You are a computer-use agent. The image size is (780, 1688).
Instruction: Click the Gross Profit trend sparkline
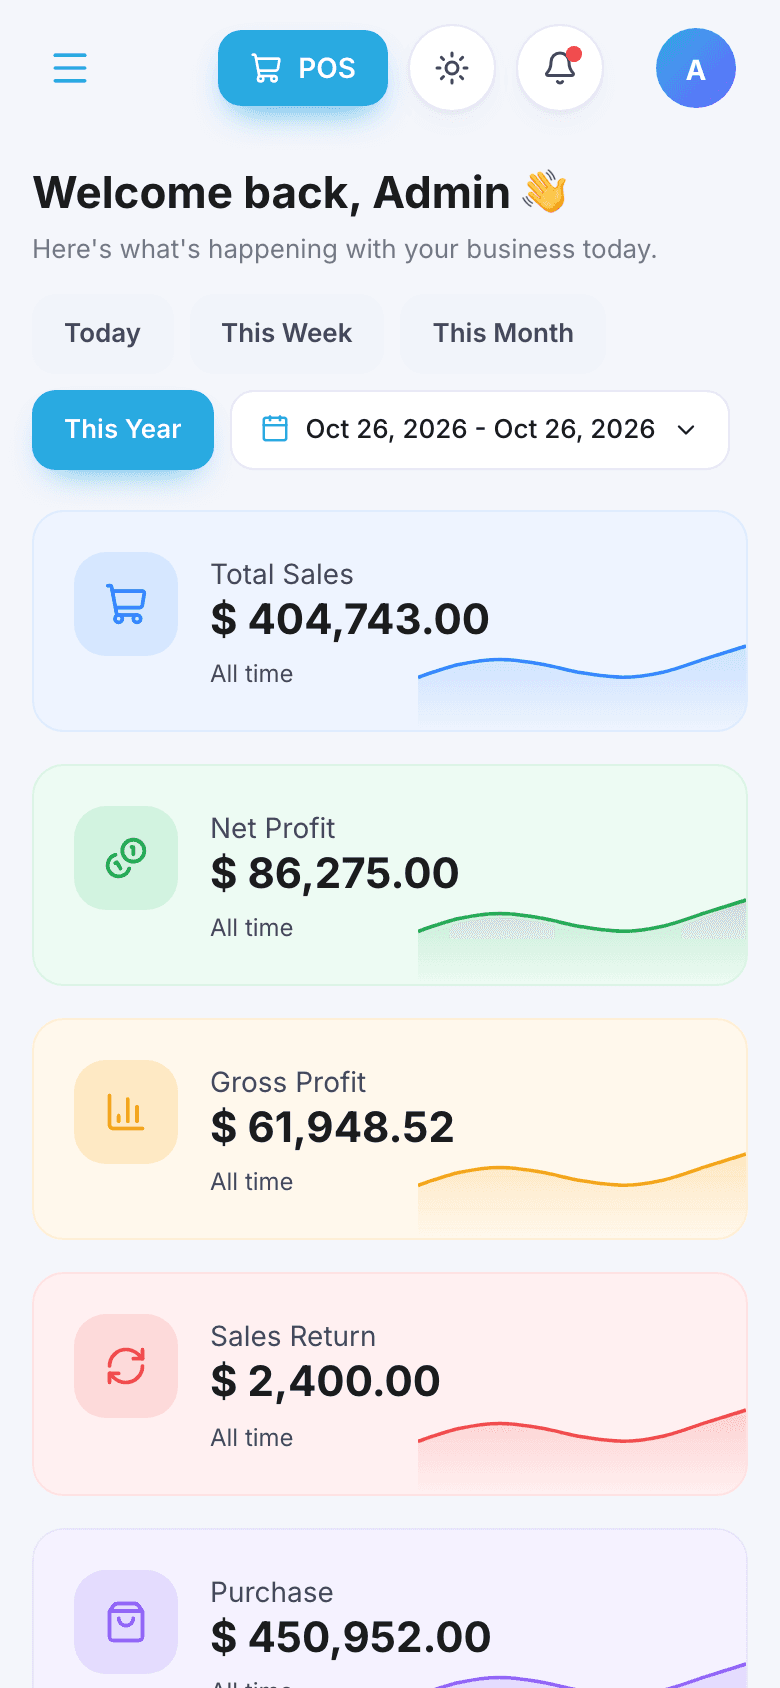[x=582, y=1195]
